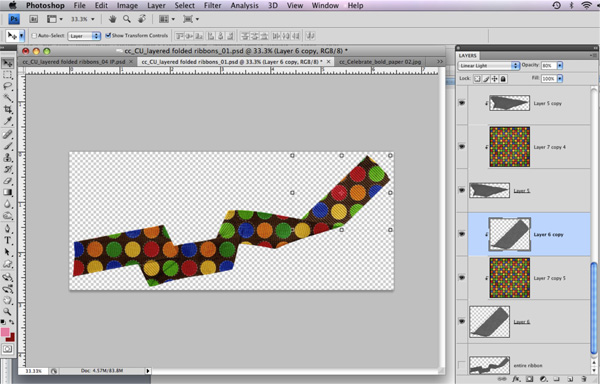This screenshot has height=384, width=600.
Task: Open the Opacity slider dropdown arrow
Action: pos(560,66)
